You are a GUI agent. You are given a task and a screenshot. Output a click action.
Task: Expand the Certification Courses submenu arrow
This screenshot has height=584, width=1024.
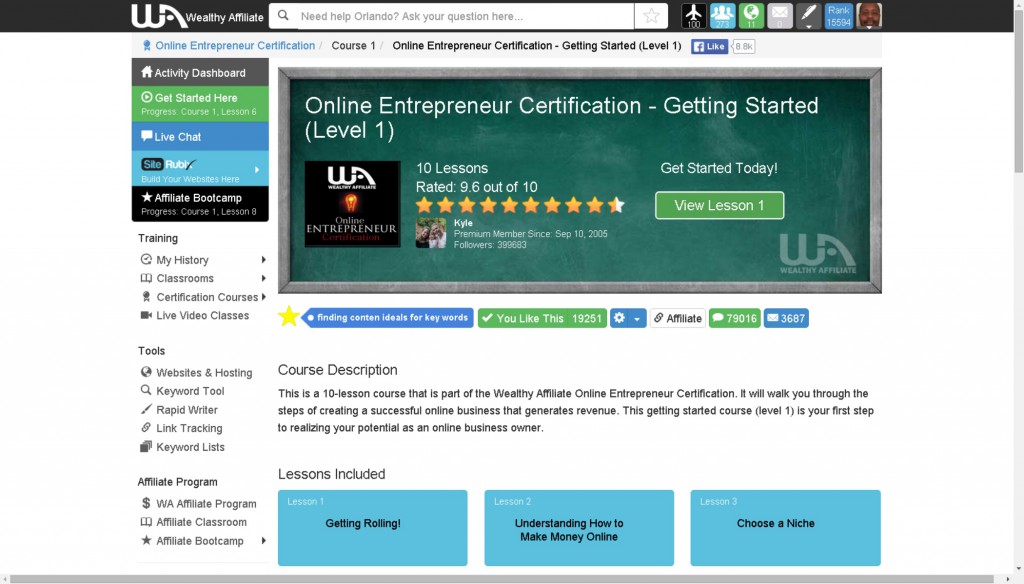(264, 297)
